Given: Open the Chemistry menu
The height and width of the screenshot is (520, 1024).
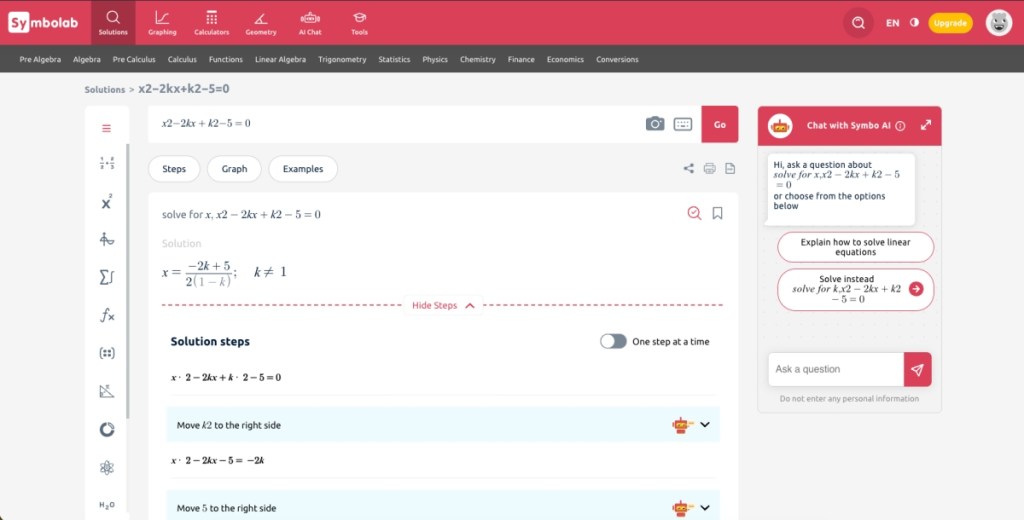Looking at the screenshot, I should (477, 59).
